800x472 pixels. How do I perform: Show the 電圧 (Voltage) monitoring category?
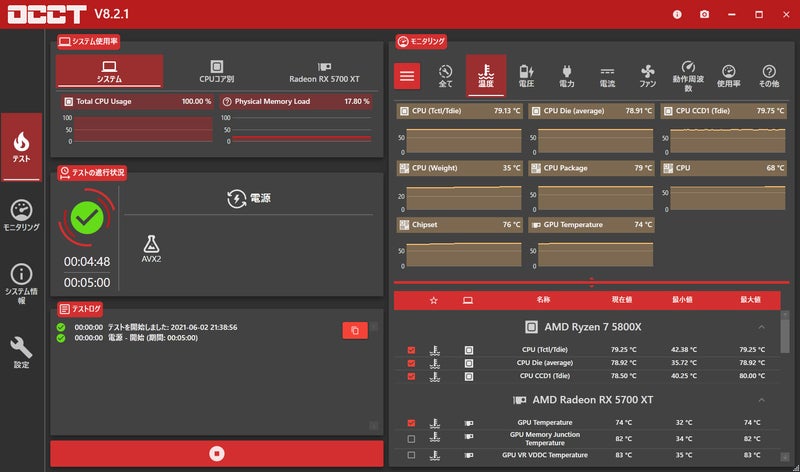click(526, 76)
